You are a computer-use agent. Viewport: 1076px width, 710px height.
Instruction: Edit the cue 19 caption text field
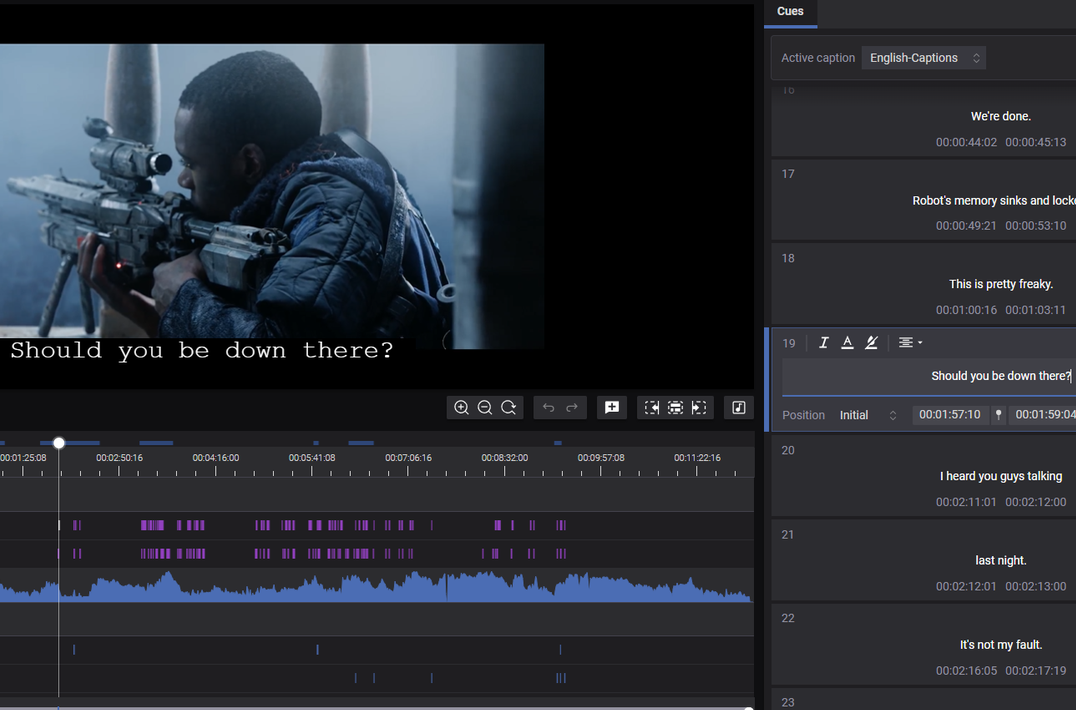(929, 376)
